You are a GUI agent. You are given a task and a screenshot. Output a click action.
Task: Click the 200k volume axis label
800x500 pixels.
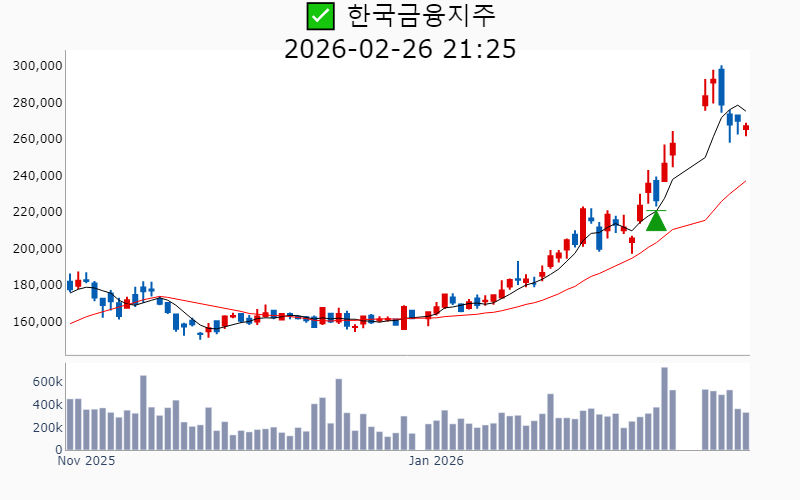(47, 428)
